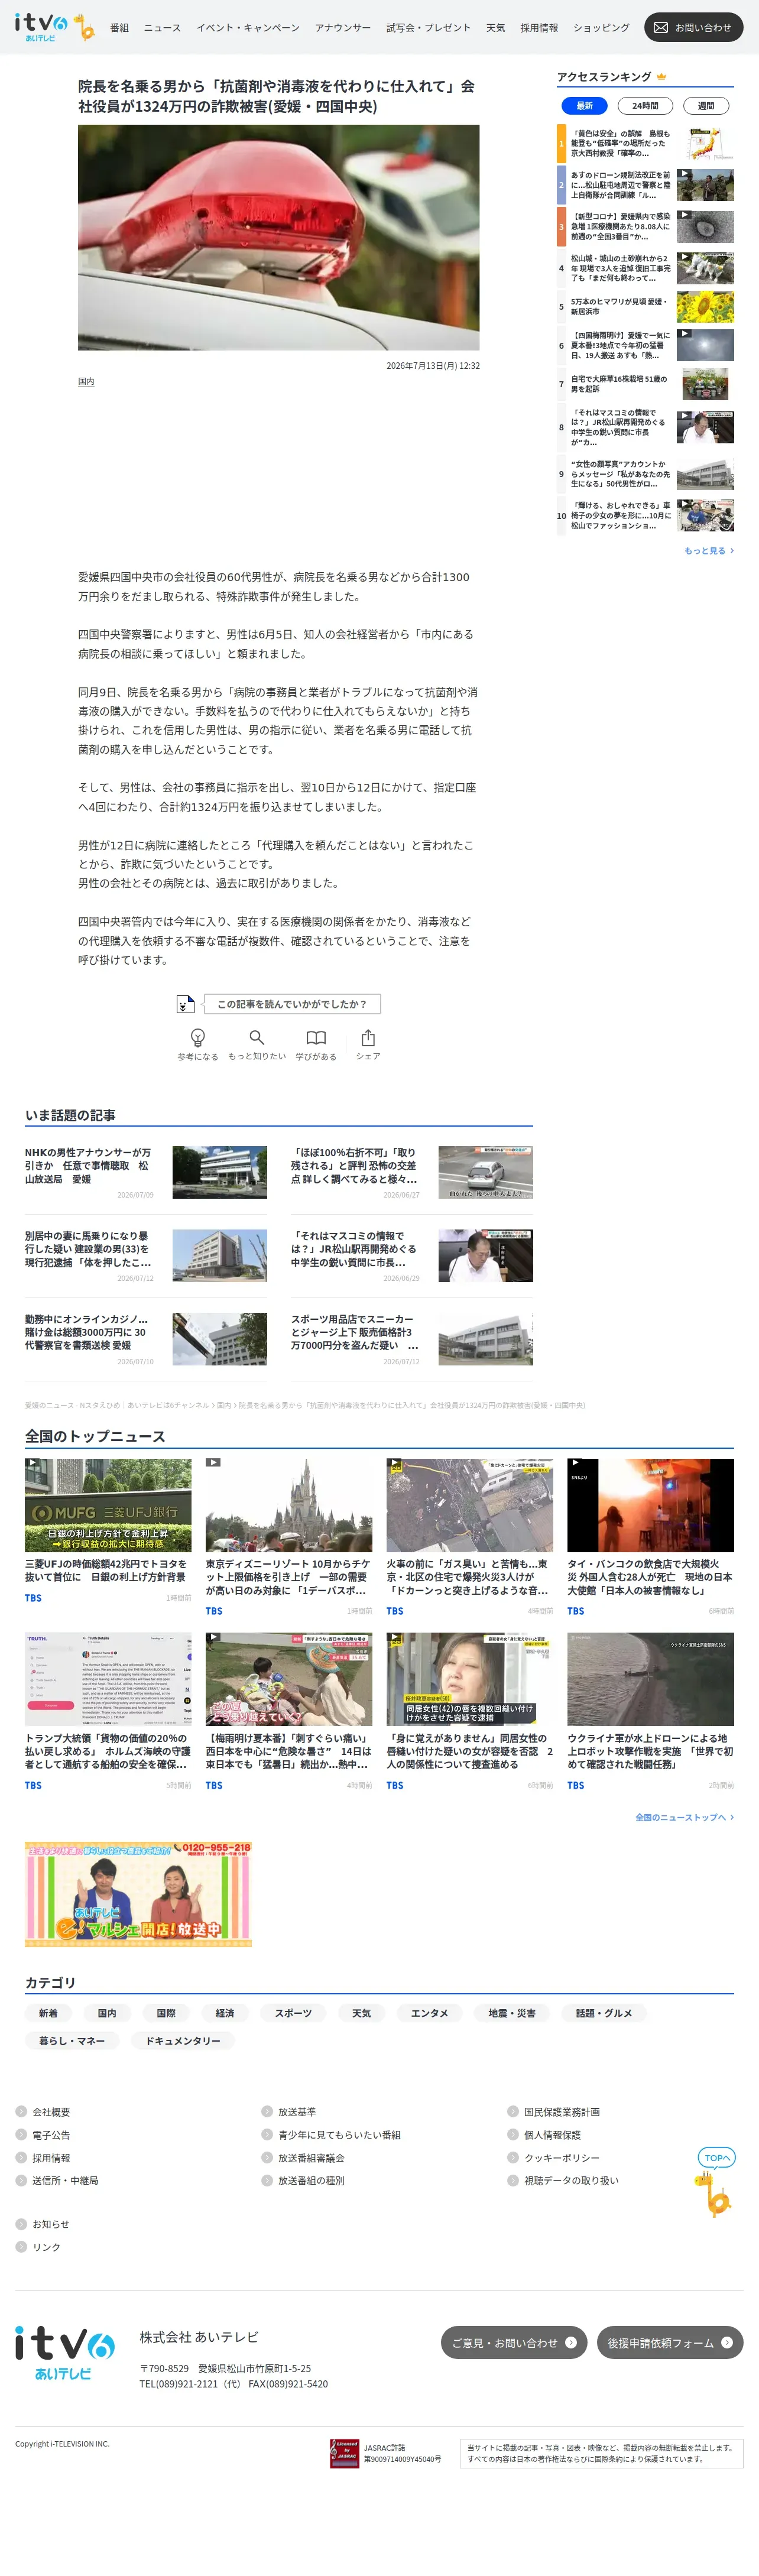Open the article's police siren lead photo
Viewport: 759px width, 2576px height.
[x=279, y=237]
